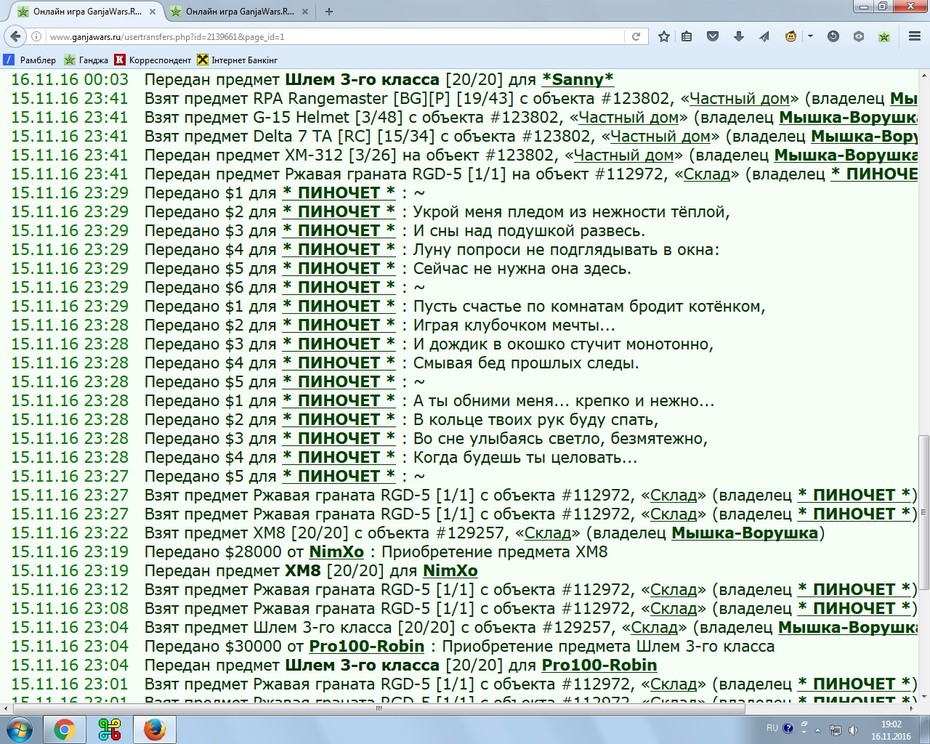Open ПИНОЧЕТ link beside 'Сейчас не нужна она'
Image resolution: width=930 pixels, height=744 pixels.
(x=339, y=269)
